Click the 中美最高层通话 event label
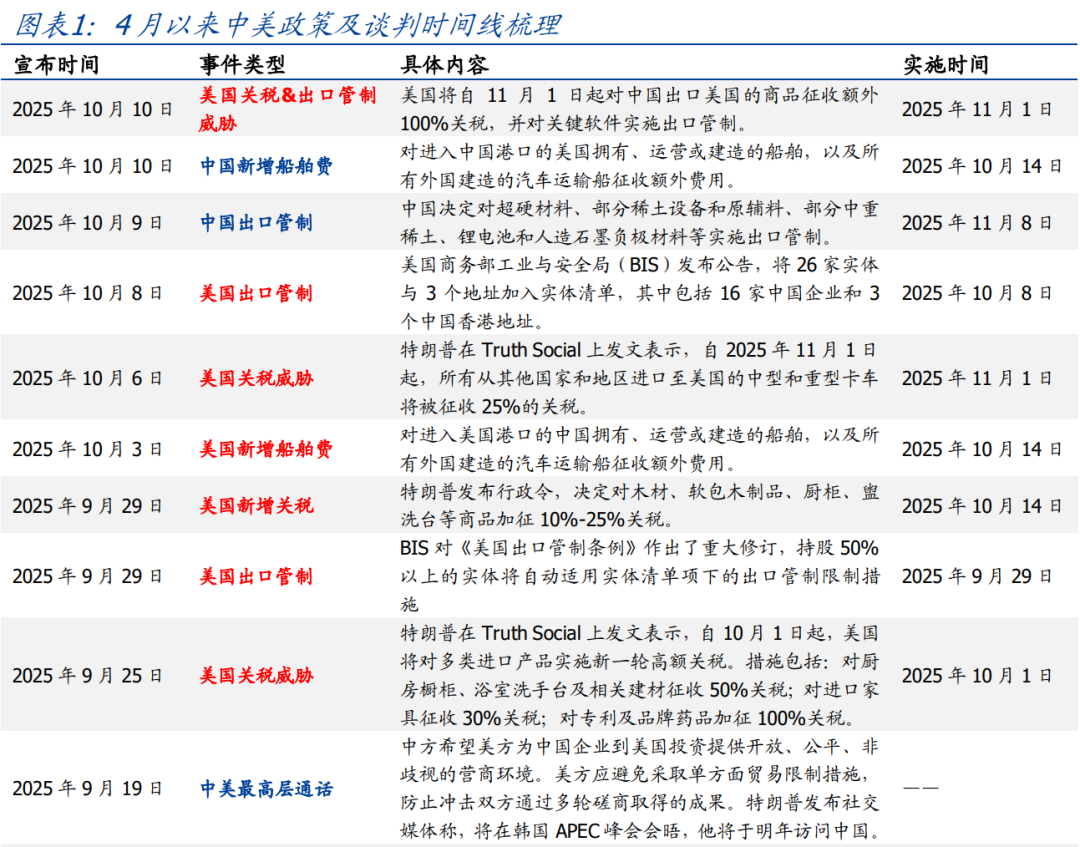 [266, 789]
